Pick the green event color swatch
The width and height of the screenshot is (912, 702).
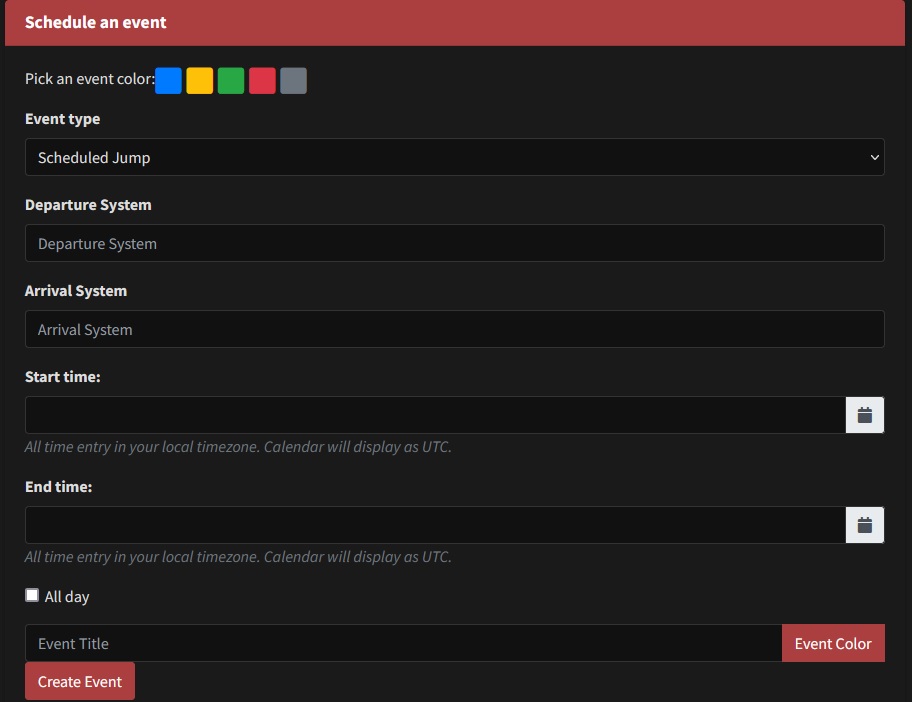pyautogui.click(x=231, y=80)
